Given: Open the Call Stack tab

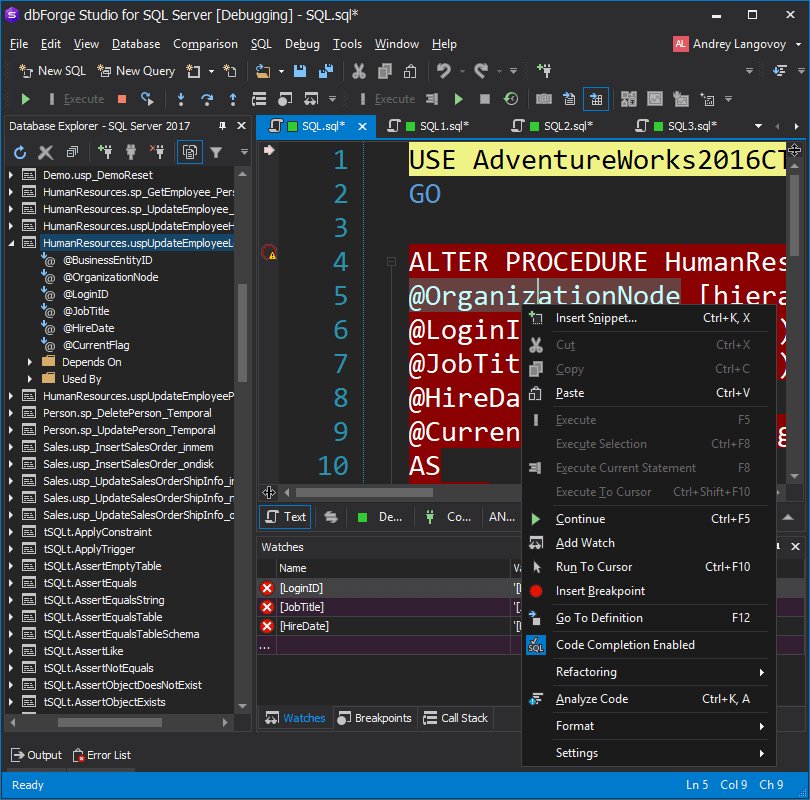Looking at the screenshot, I should point(456,718).
